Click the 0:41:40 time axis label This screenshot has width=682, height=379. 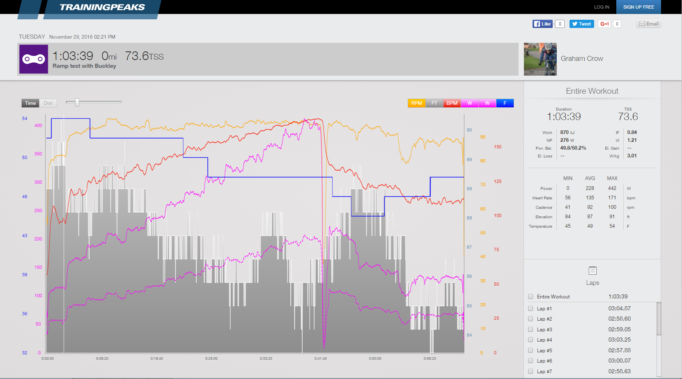(321, 359)
